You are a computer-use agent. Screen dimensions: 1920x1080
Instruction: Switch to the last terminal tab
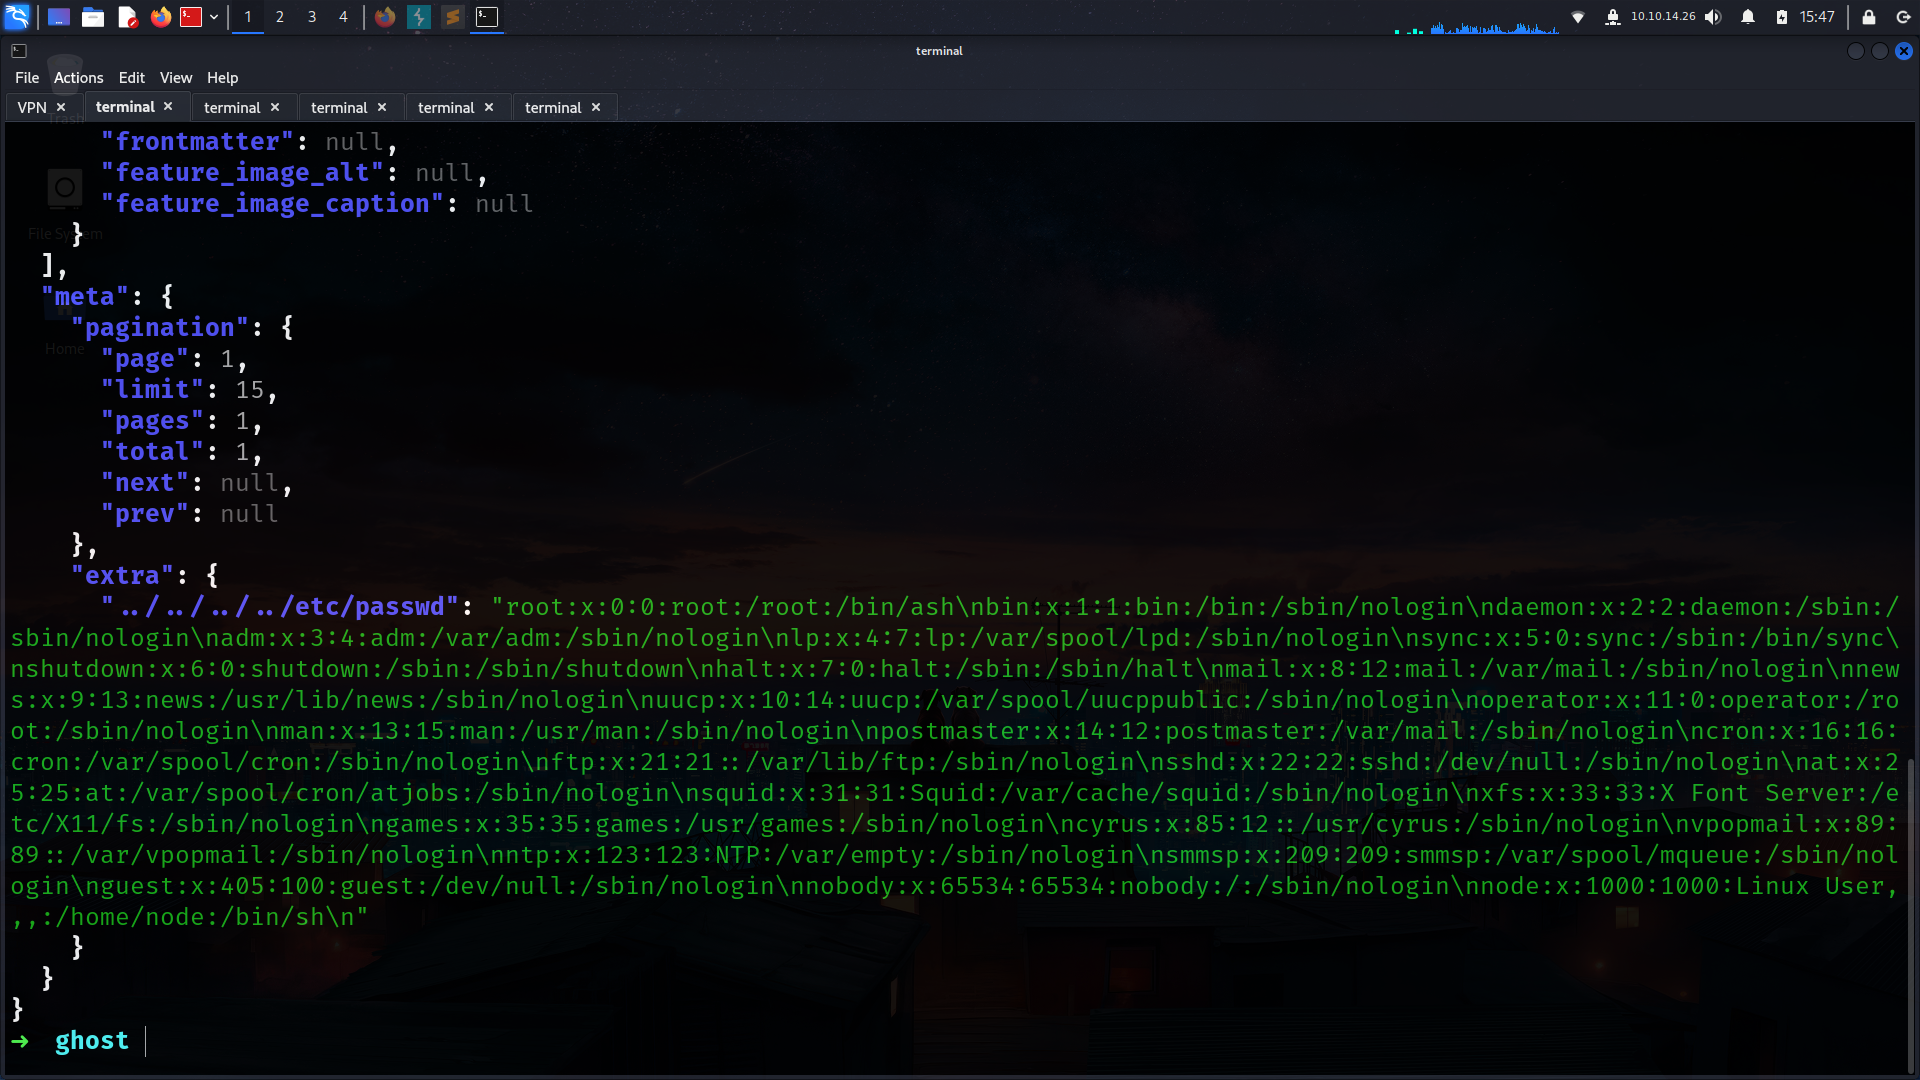pos(553,107)
